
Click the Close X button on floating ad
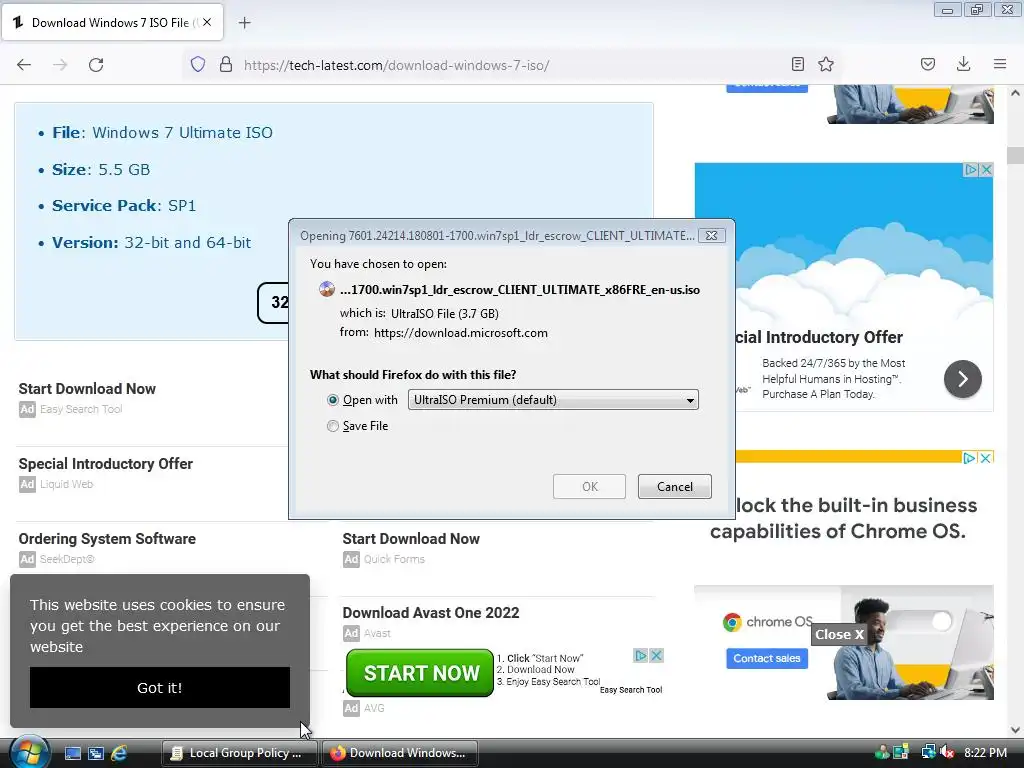pos(839,634)
